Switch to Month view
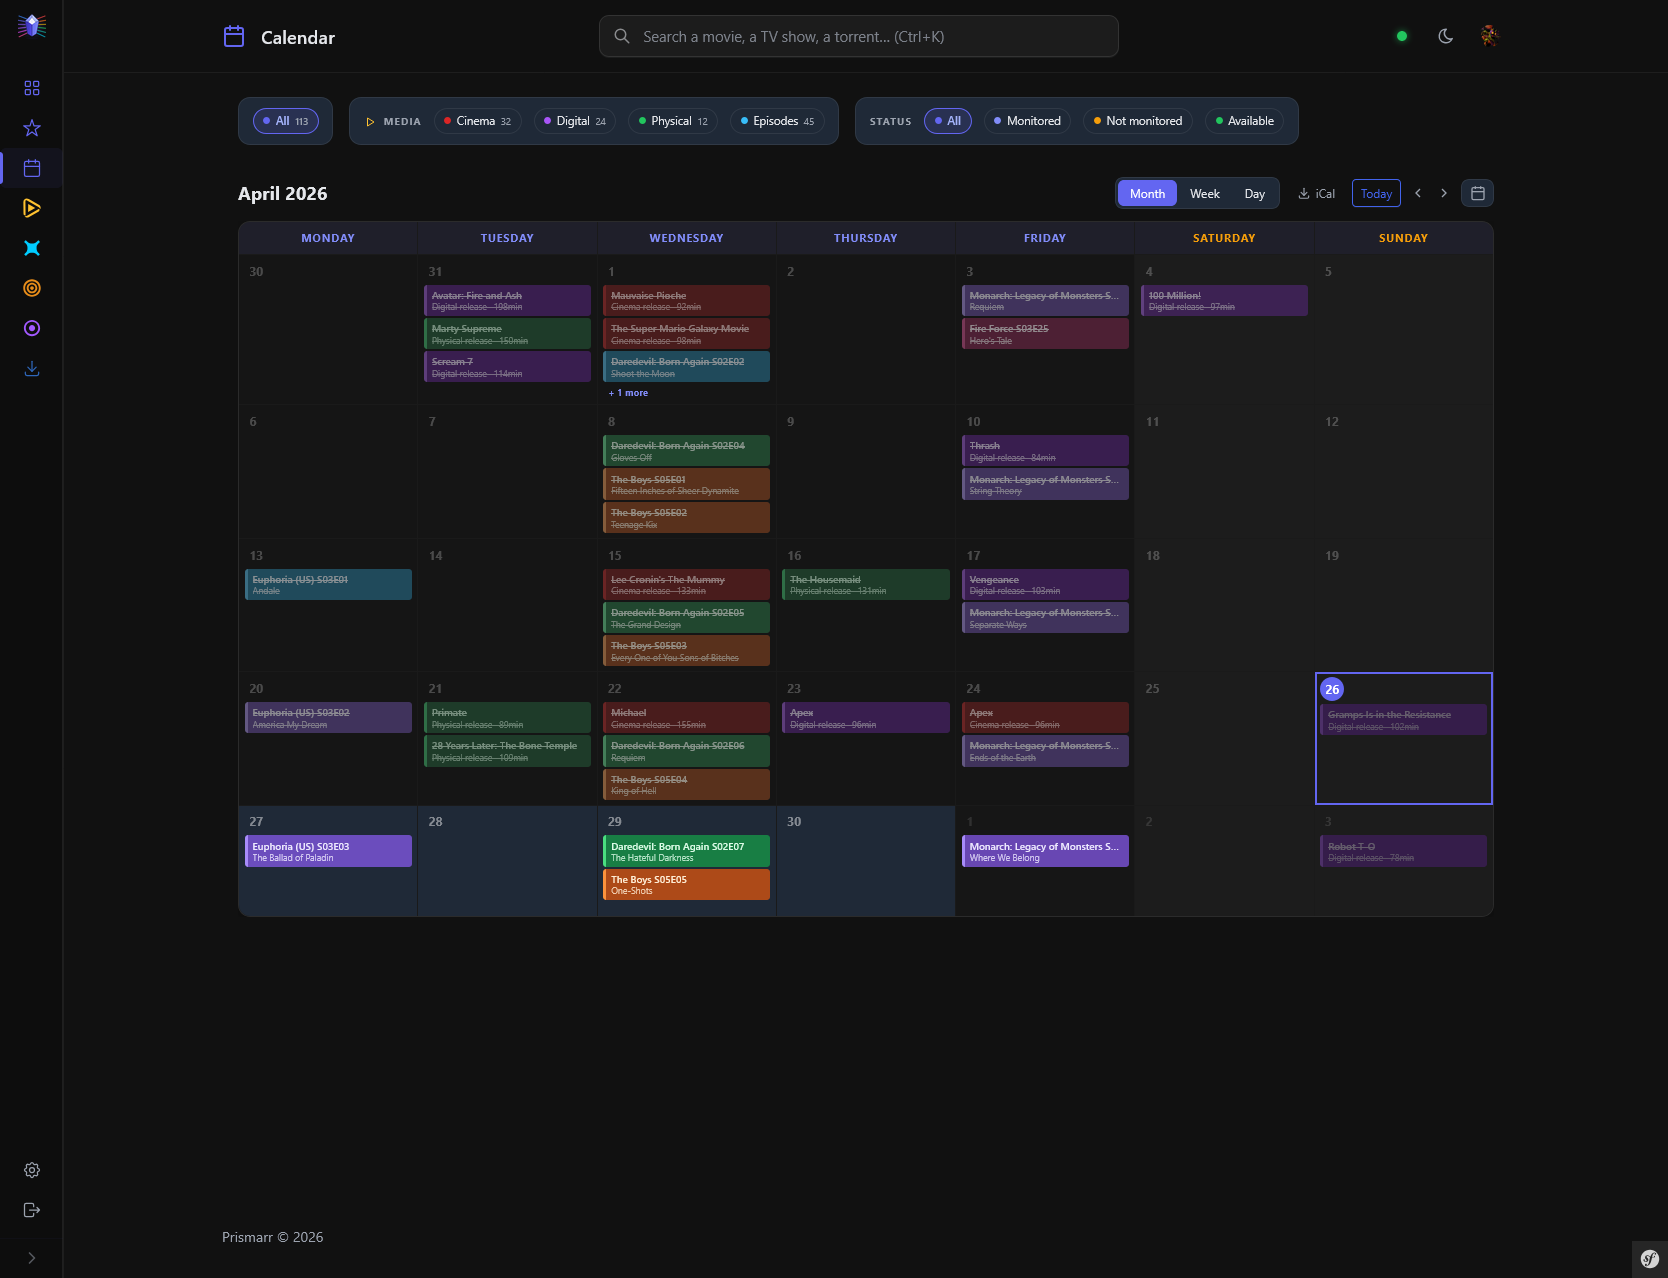 1147,193
